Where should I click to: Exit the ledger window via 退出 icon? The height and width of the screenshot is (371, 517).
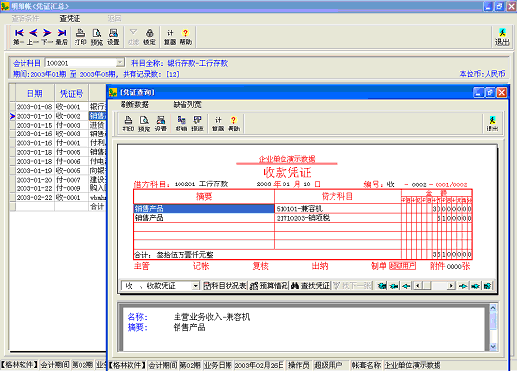502,37
